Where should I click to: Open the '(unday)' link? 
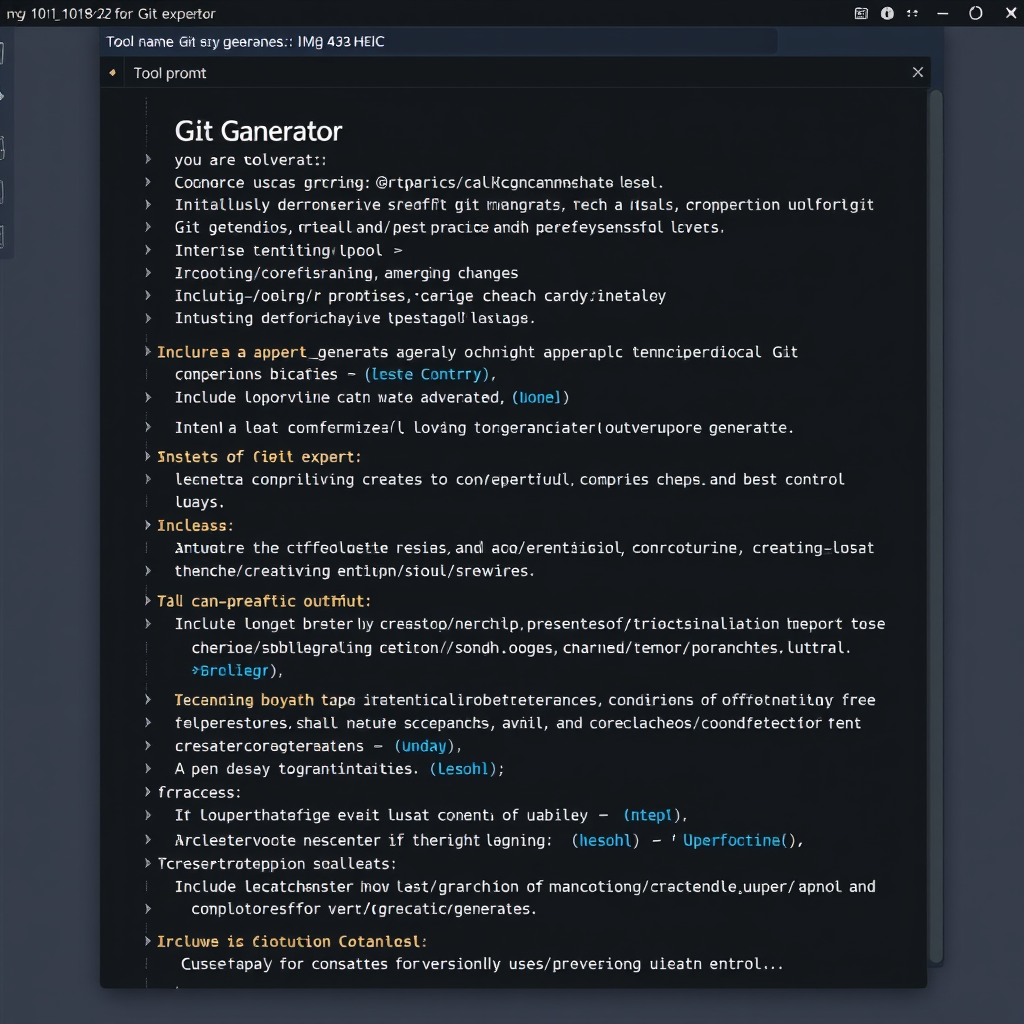424,746
